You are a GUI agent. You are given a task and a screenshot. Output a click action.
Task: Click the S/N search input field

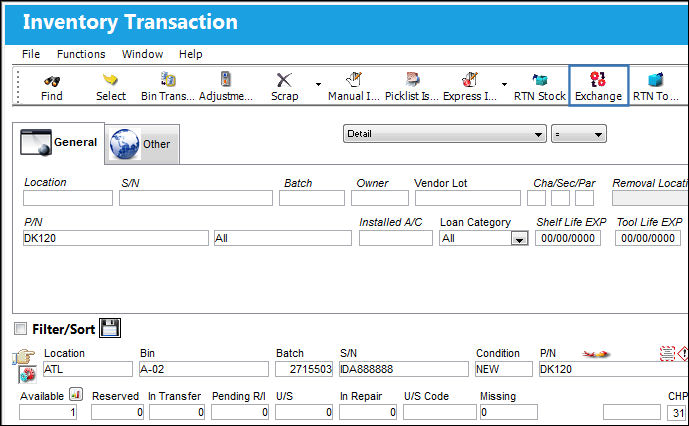tap(196, 198)
